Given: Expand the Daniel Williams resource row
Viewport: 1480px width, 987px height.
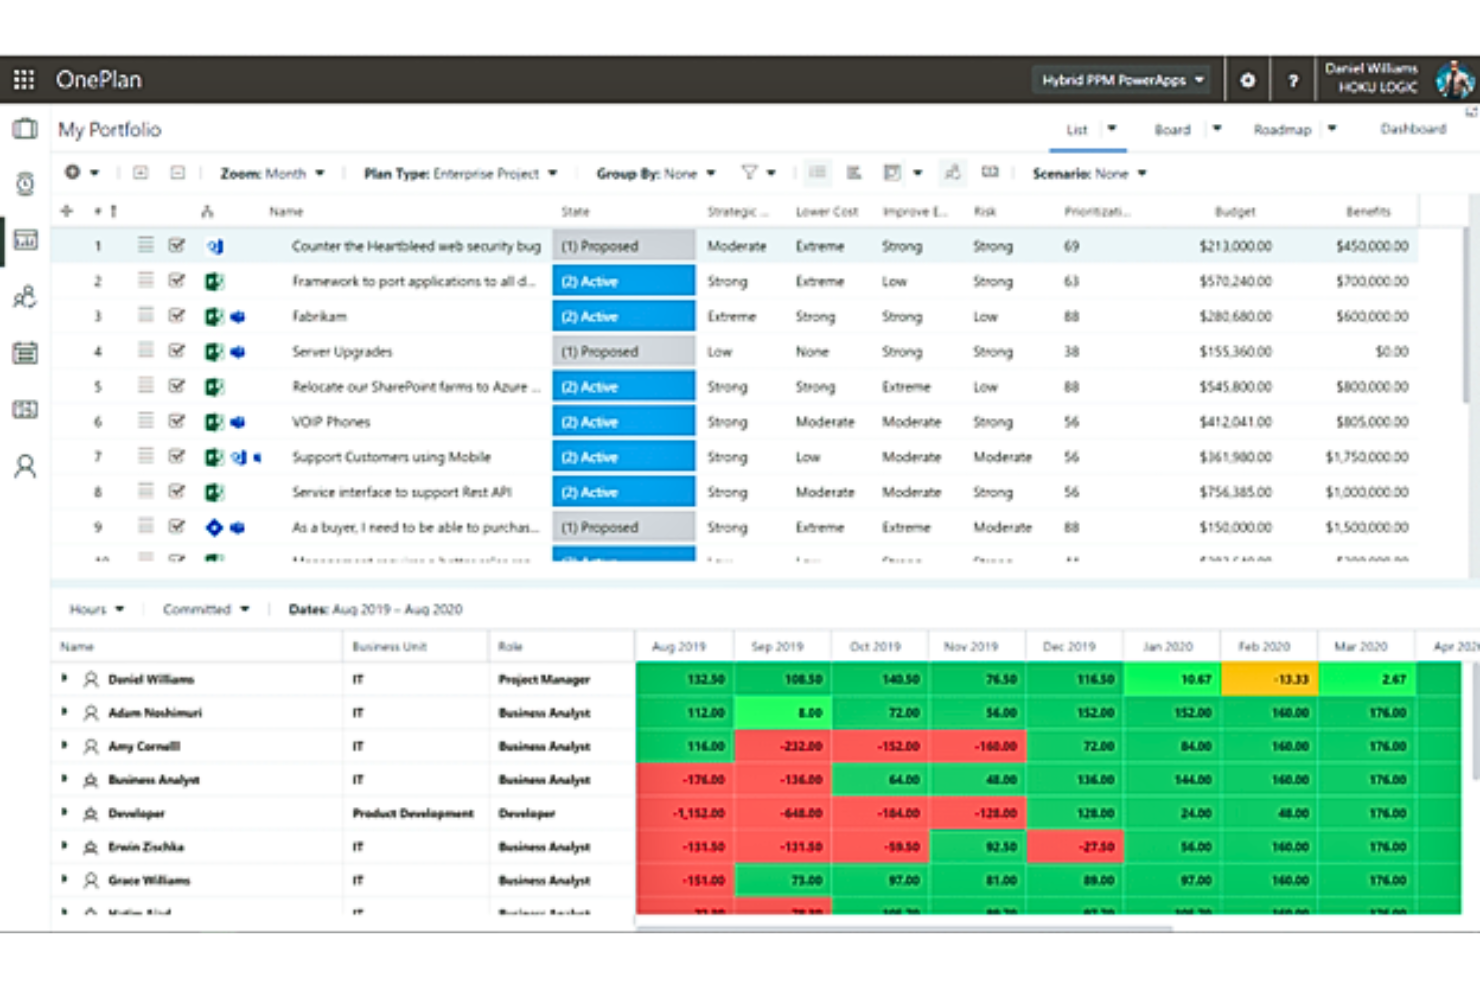Looking at the screenshot, I should [x=64, y=678].
